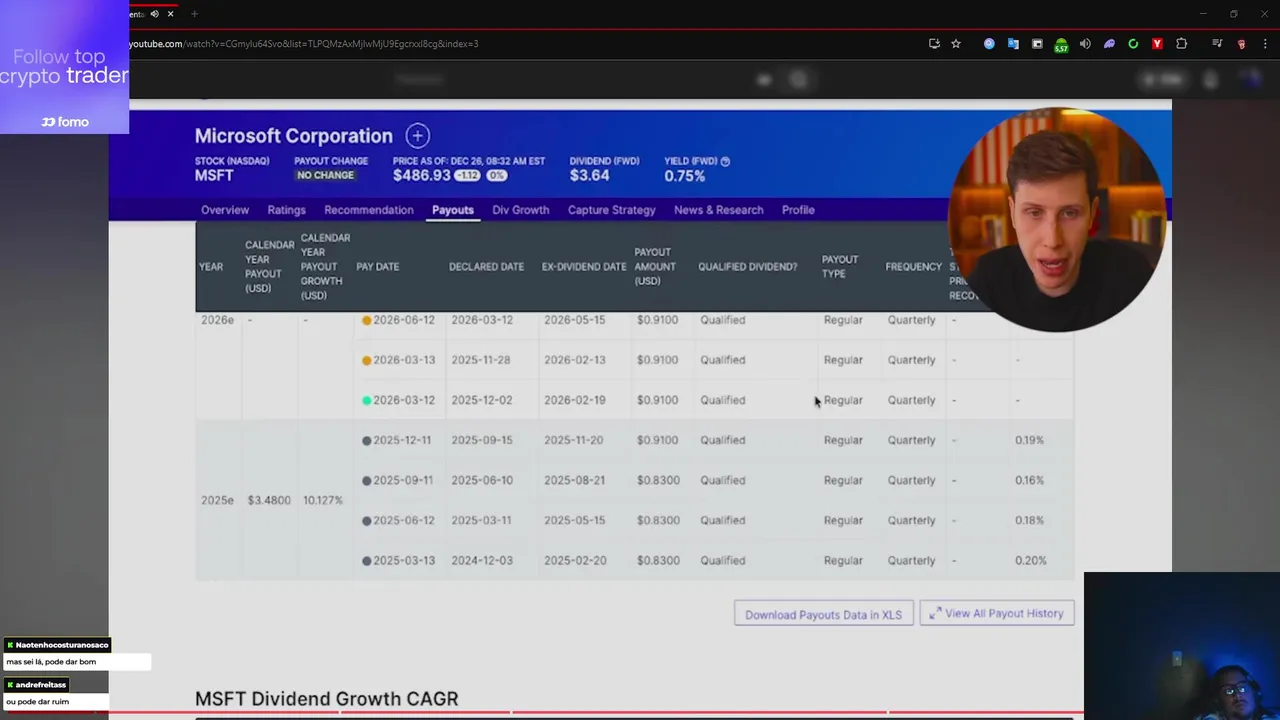Open the blue magnifier extension icon
The height and width of the screenshot is (720, 1280).
(x=989, y=44)
